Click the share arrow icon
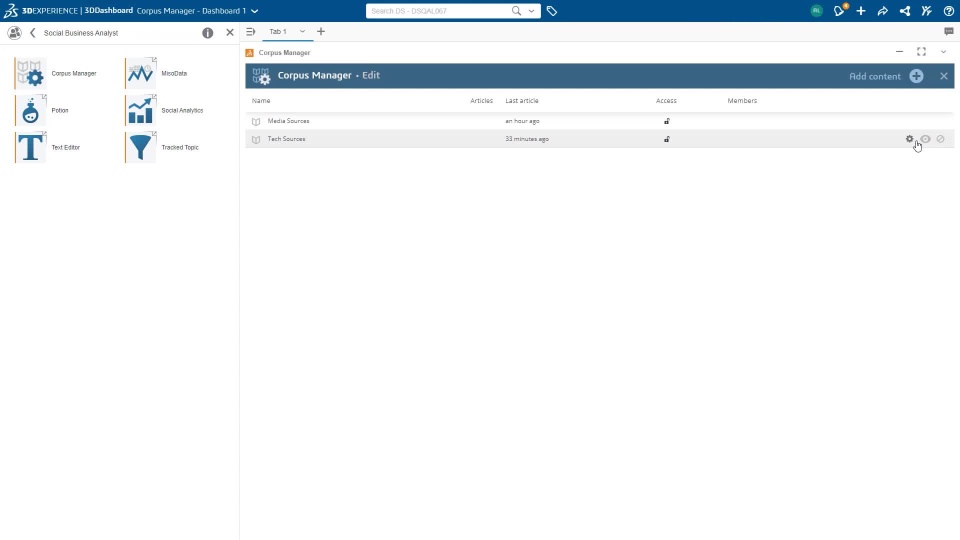Image resolution: width=960 pixels, height=540 pixels. pos(883,11)
